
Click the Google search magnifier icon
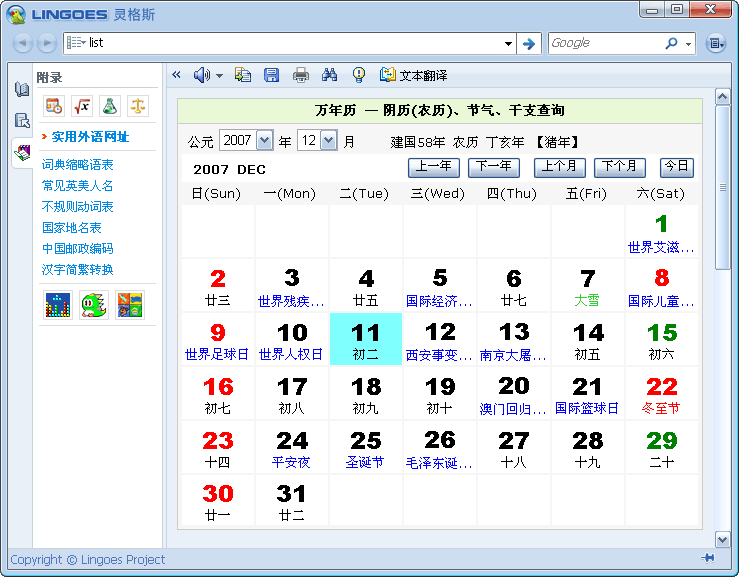[x=671, y=43]
